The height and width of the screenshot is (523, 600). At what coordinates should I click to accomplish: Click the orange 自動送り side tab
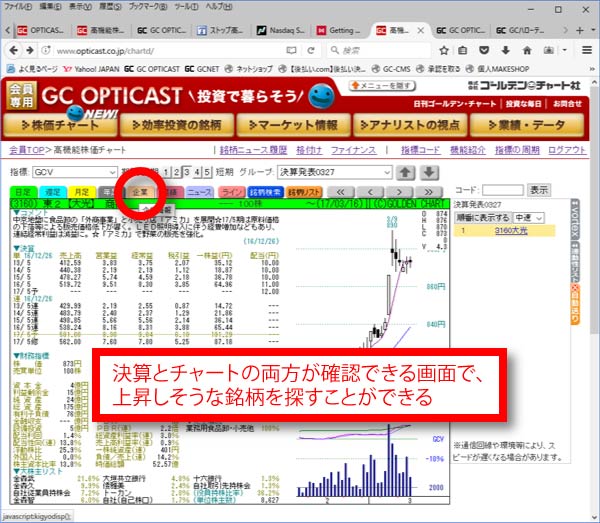[x=575, y=305]
